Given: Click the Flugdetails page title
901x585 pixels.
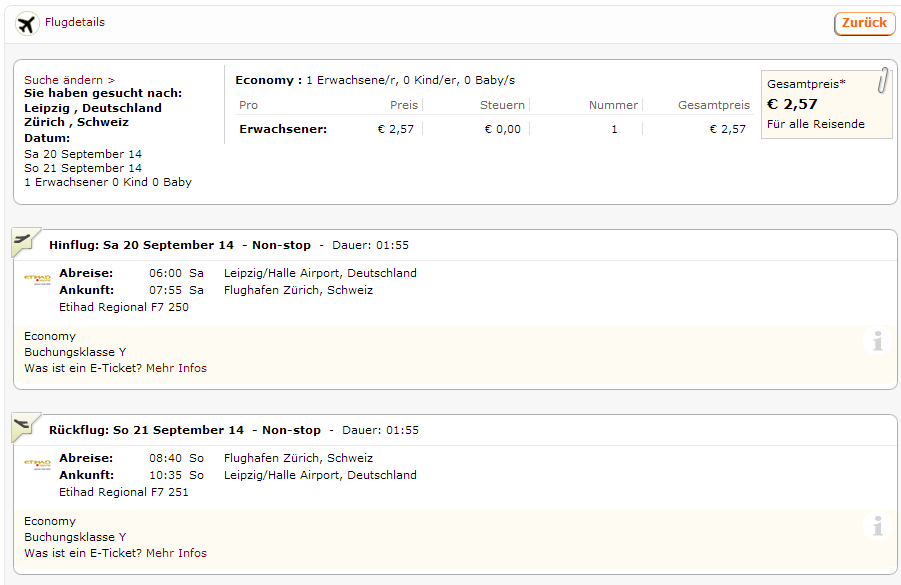Looking at the screenshot, I should click(75, 22).
